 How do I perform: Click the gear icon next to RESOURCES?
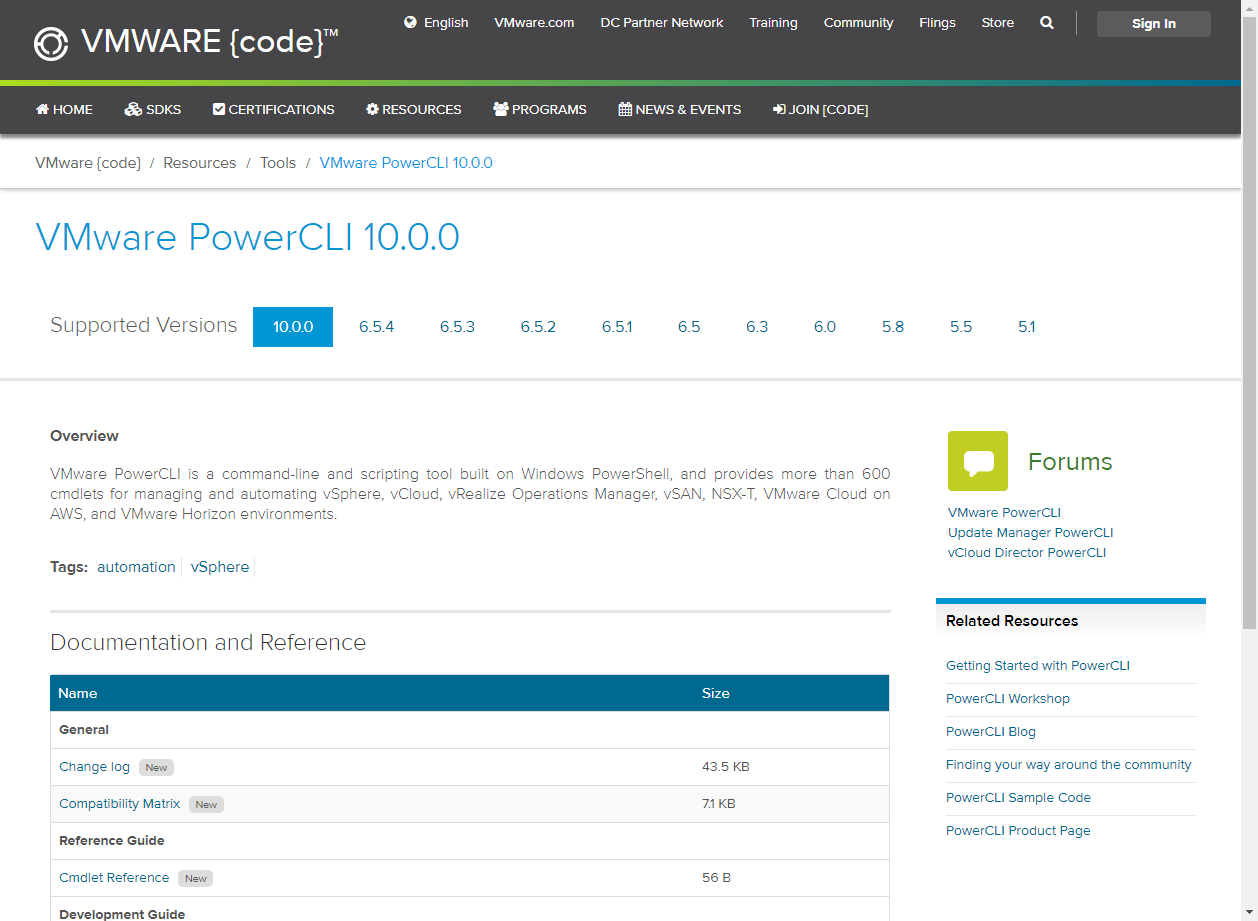(373, 109)
